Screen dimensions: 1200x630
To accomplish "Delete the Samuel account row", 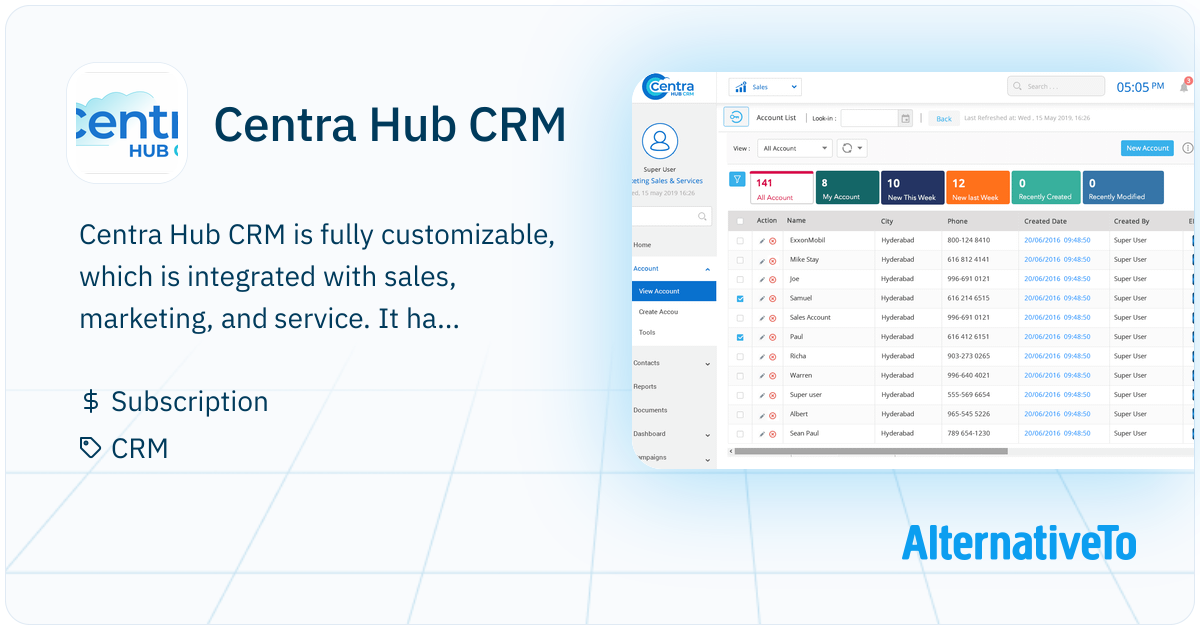I will tap(773, 299).
